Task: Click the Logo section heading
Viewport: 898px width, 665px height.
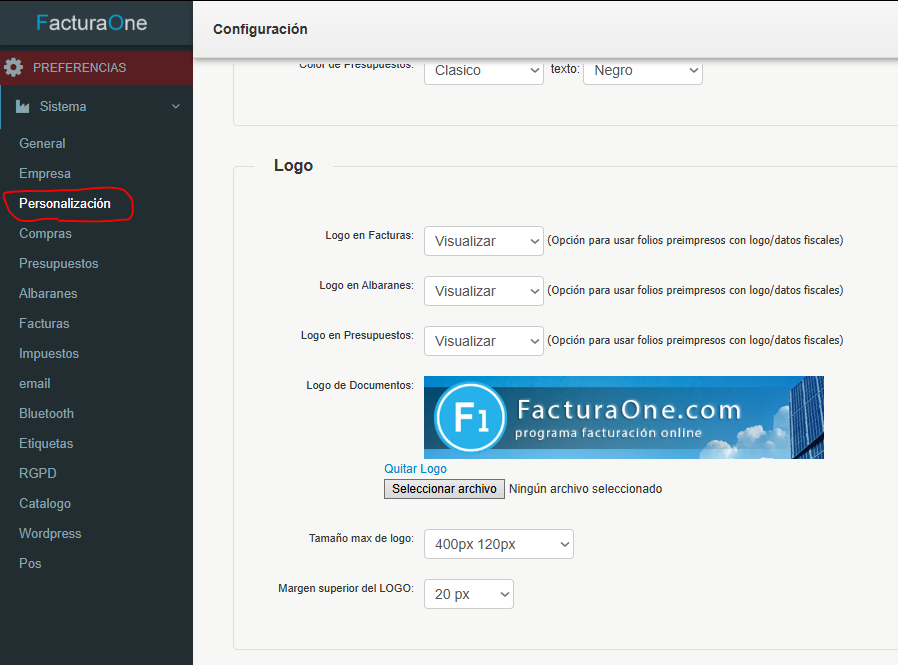Action: click(293, 166)
